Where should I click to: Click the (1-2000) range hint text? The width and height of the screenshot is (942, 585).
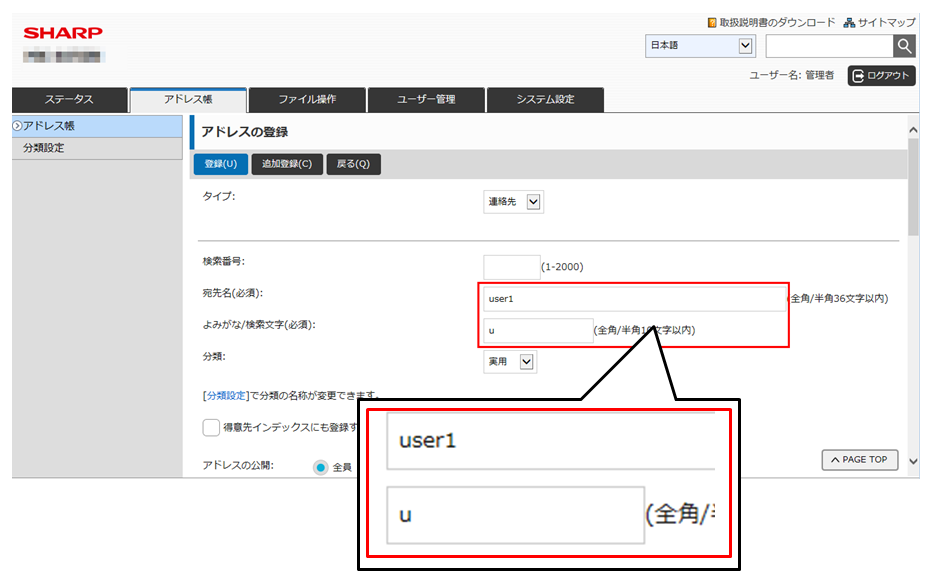coord(562,267)
